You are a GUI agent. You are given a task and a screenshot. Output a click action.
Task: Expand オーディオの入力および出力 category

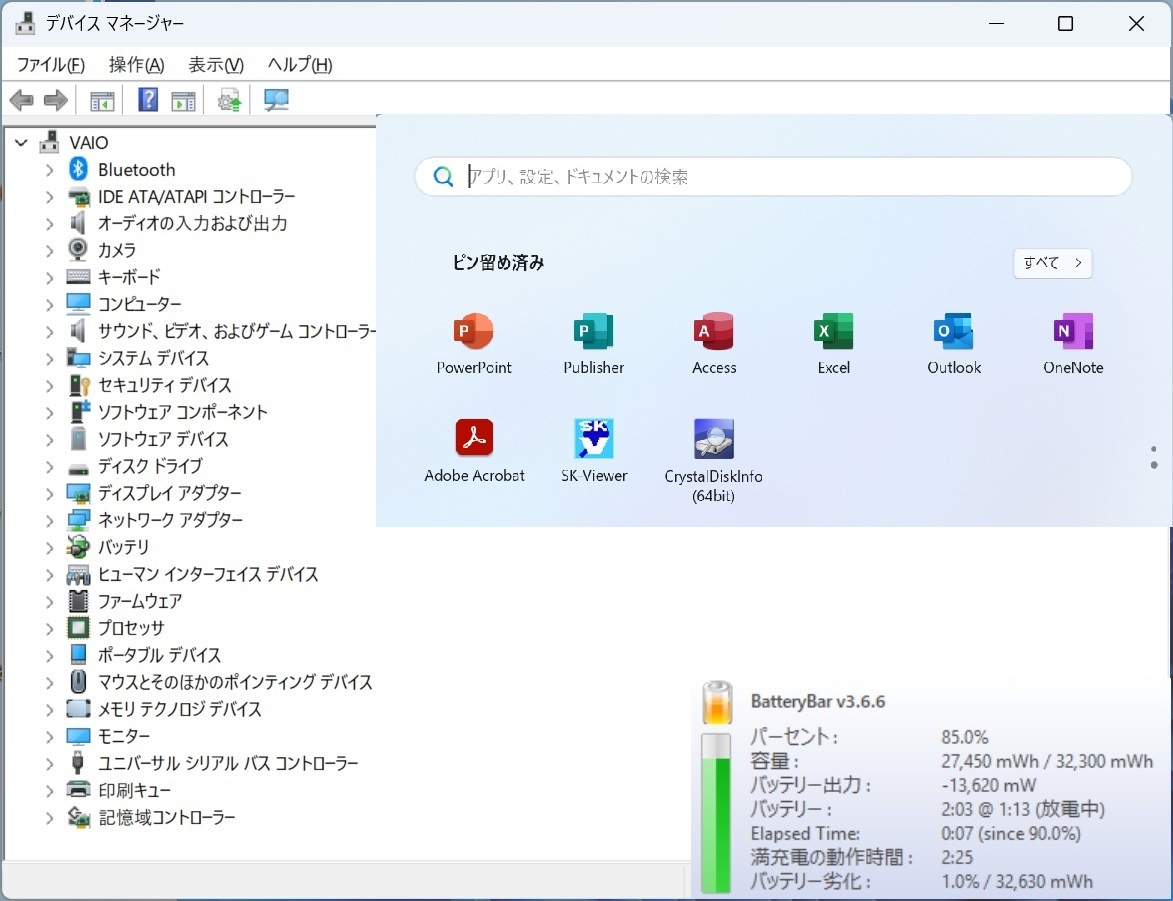click(x=49, y=224)
